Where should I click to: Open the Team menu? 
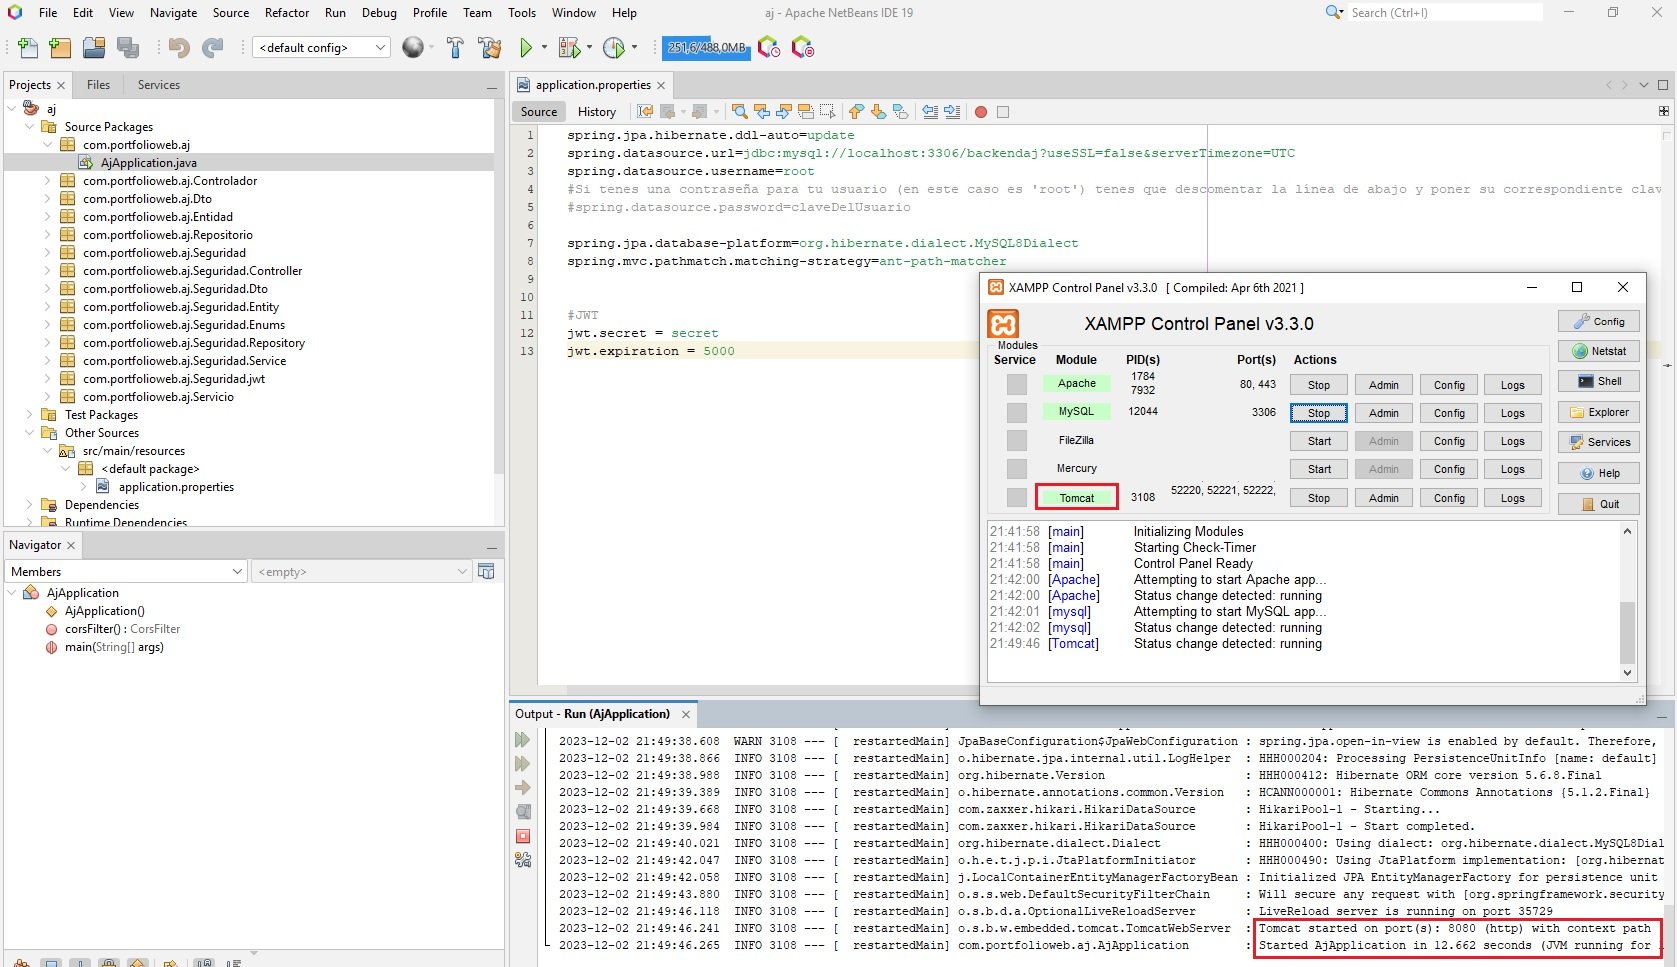(477, 13)
